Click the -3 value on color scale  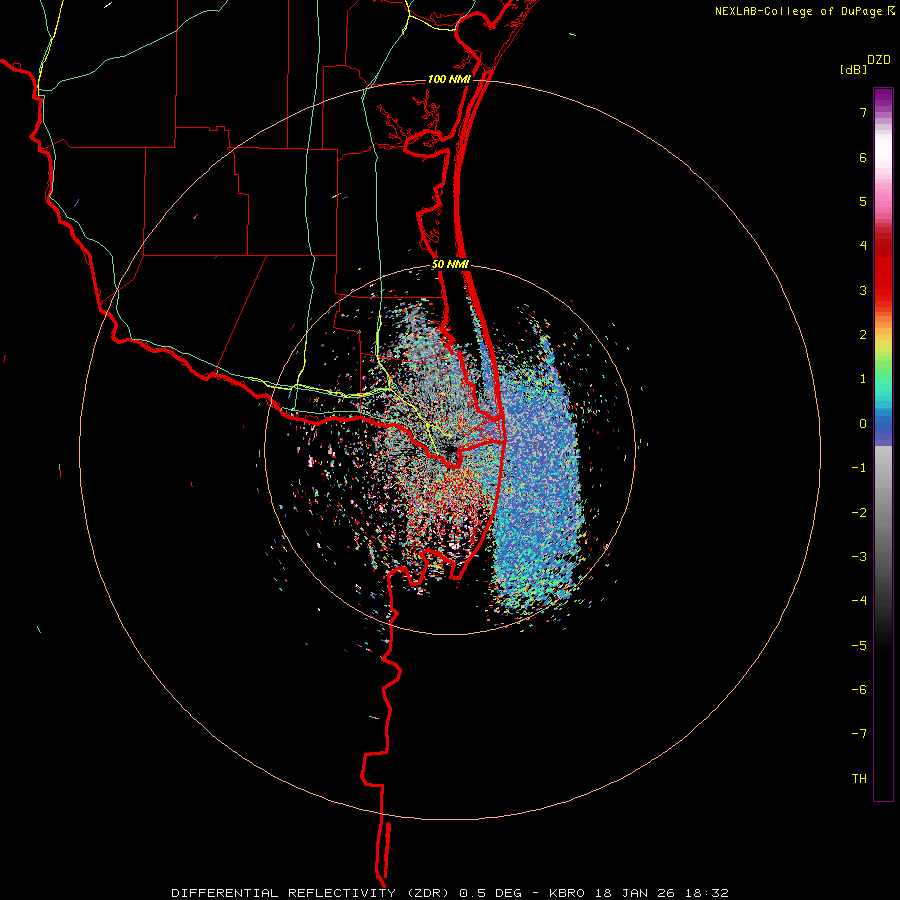tap(859, 557)
